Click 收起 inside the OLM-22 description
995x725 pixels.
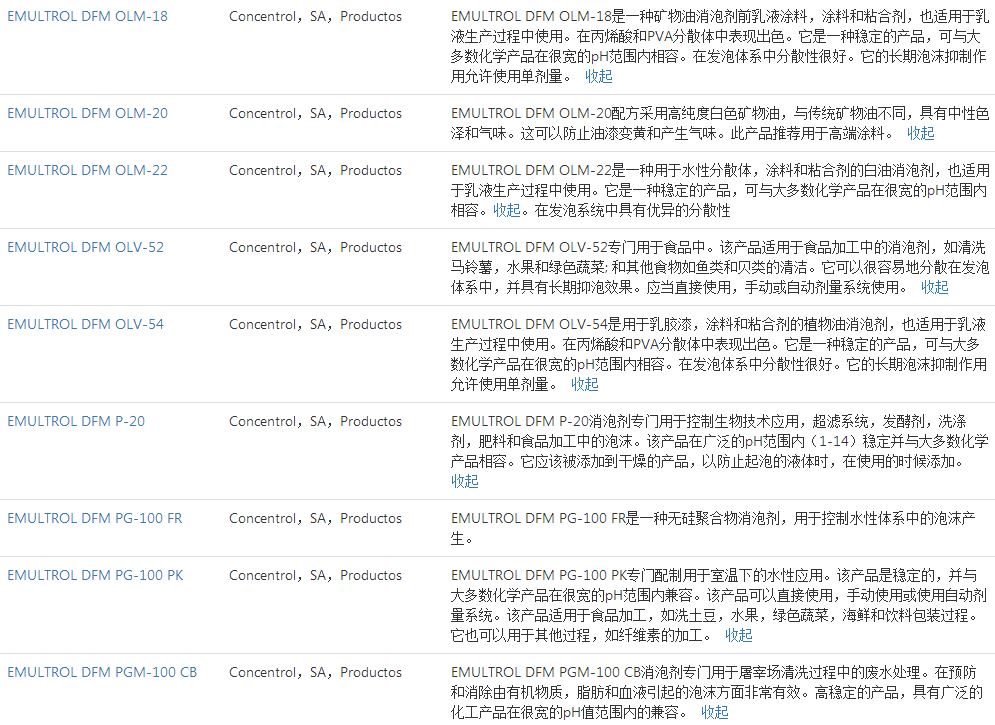[507, 210]
